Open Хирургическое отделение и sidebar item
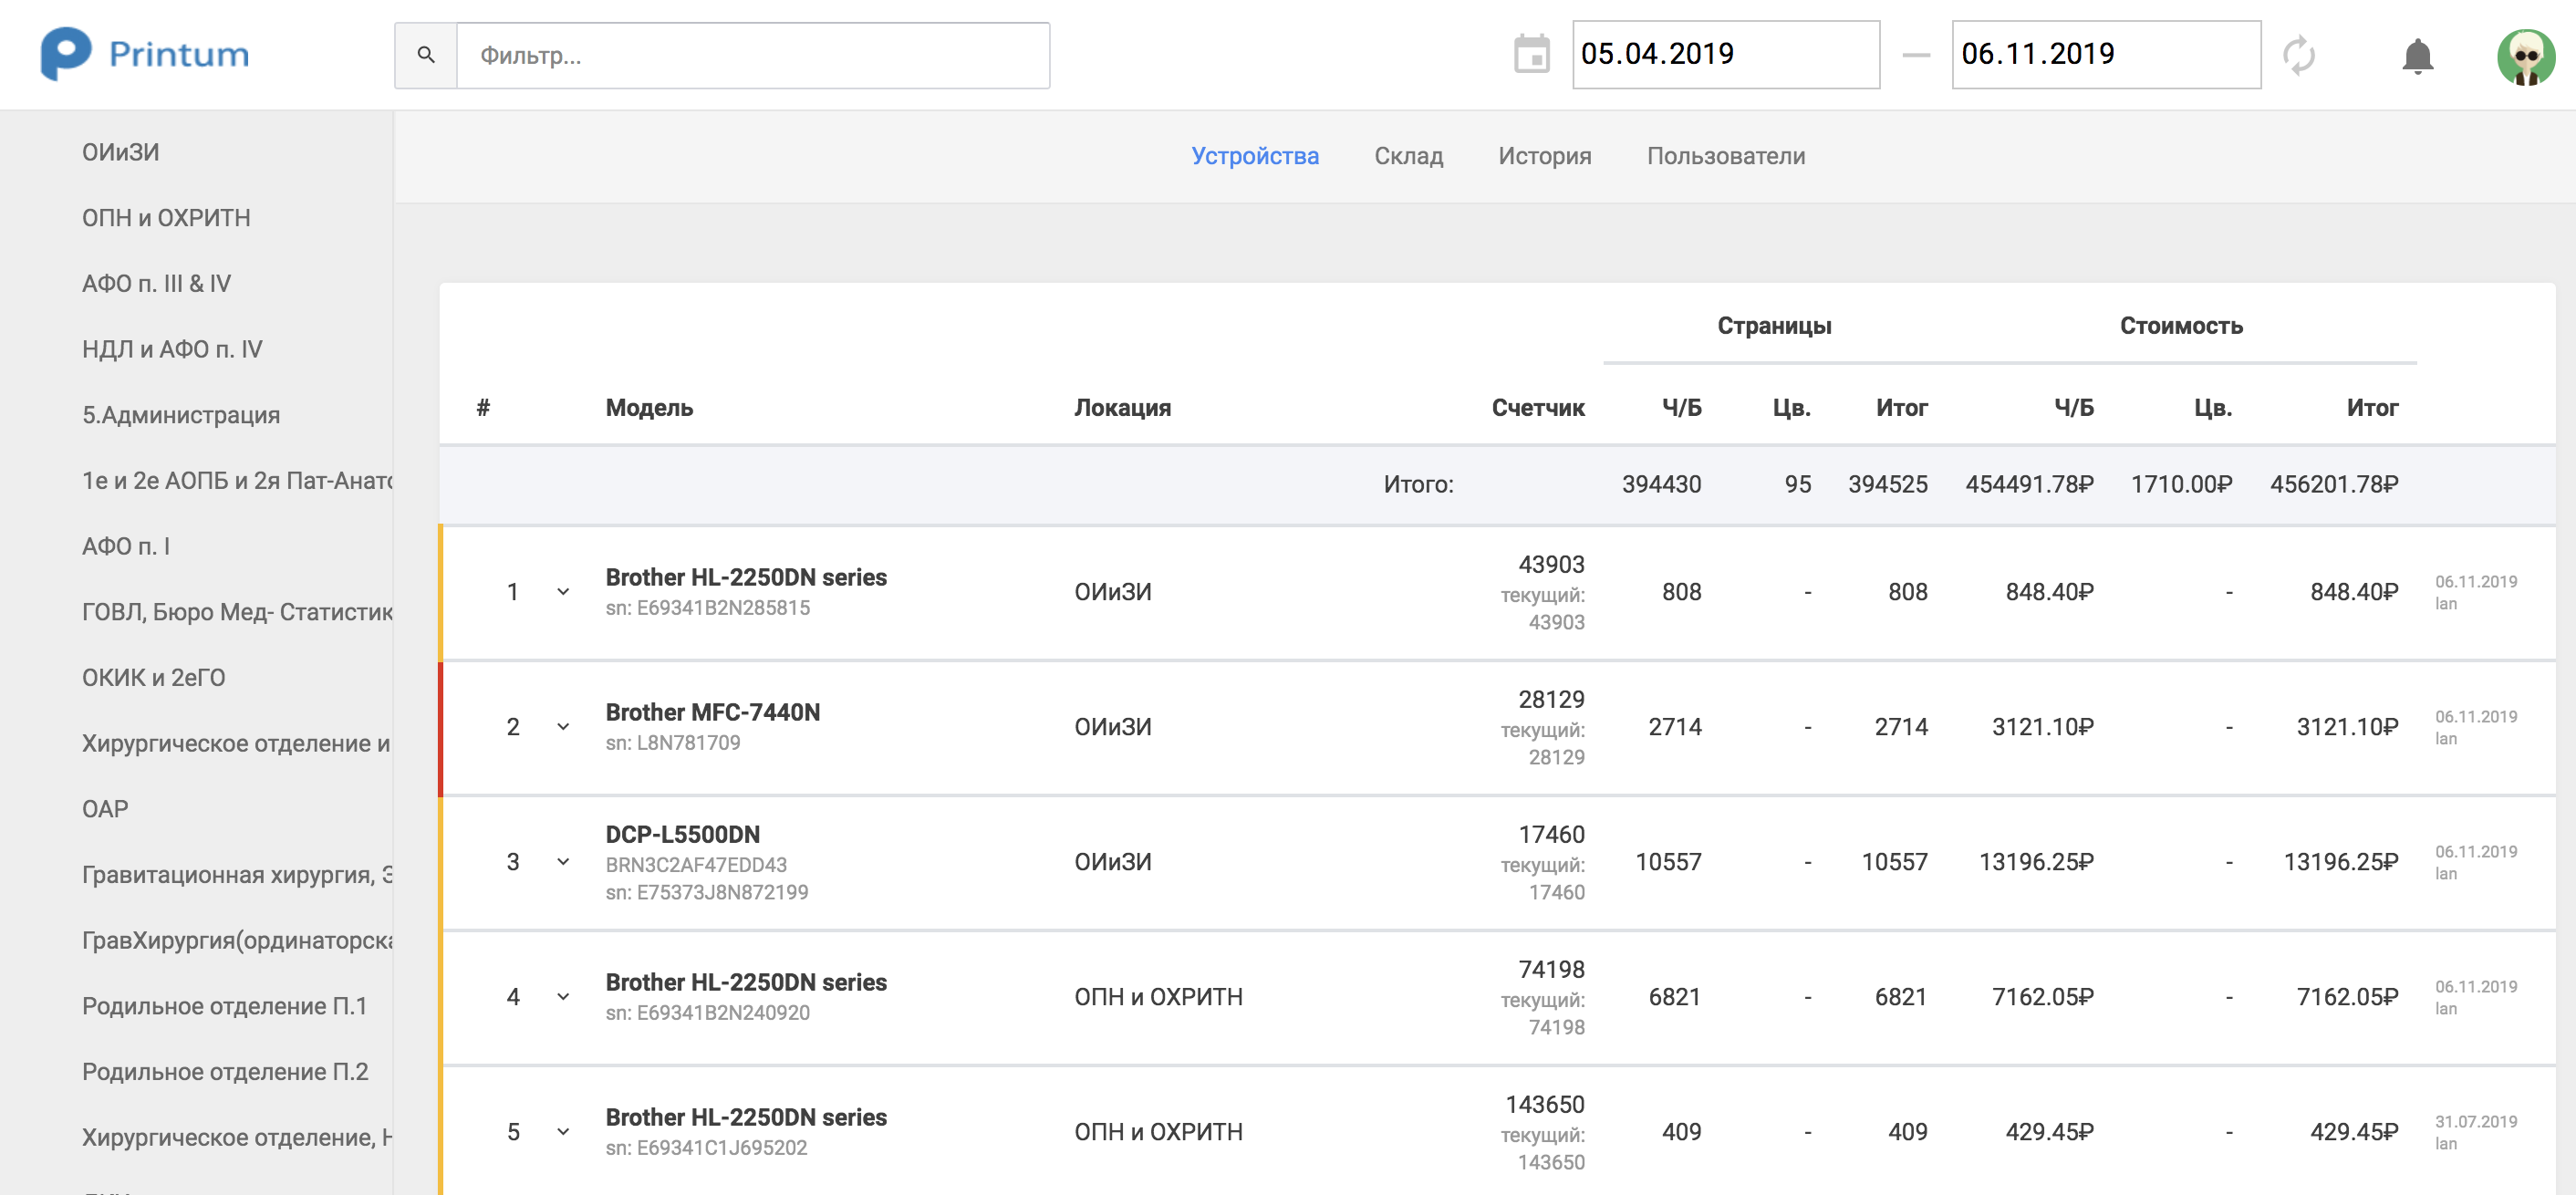 click(236, 744)
